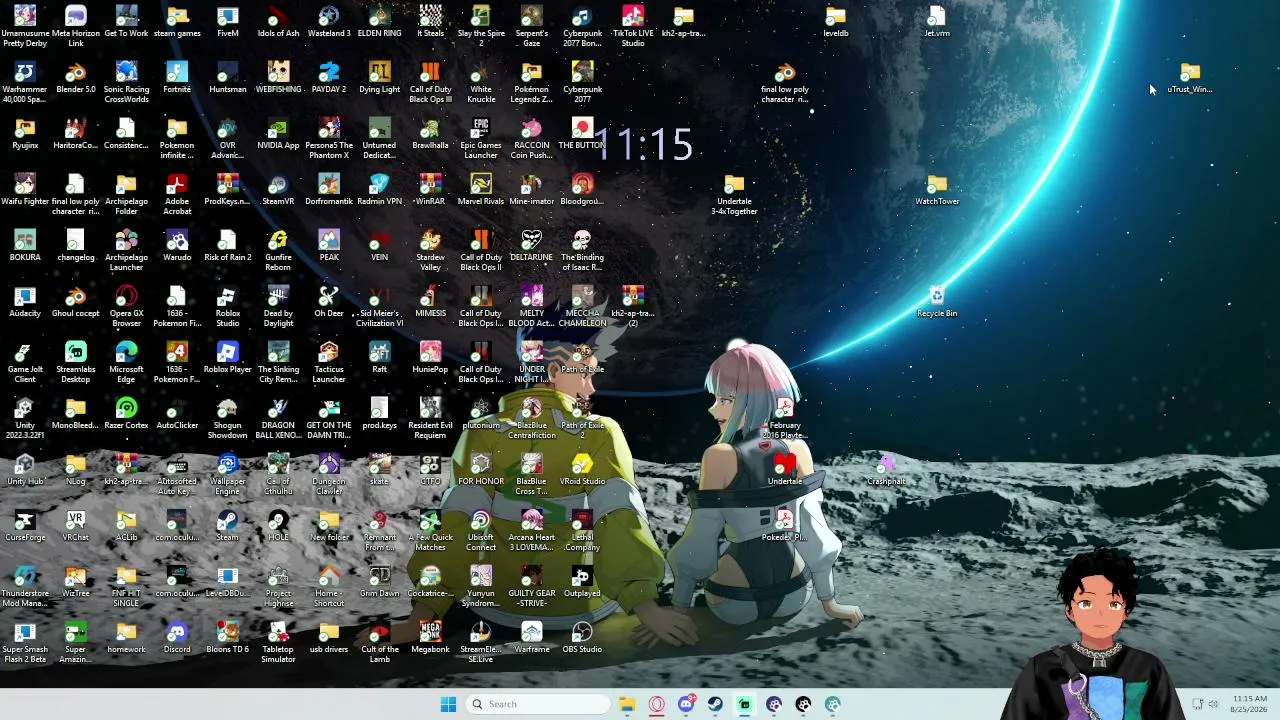Select the FiveM desktop icon

(228, 22)
